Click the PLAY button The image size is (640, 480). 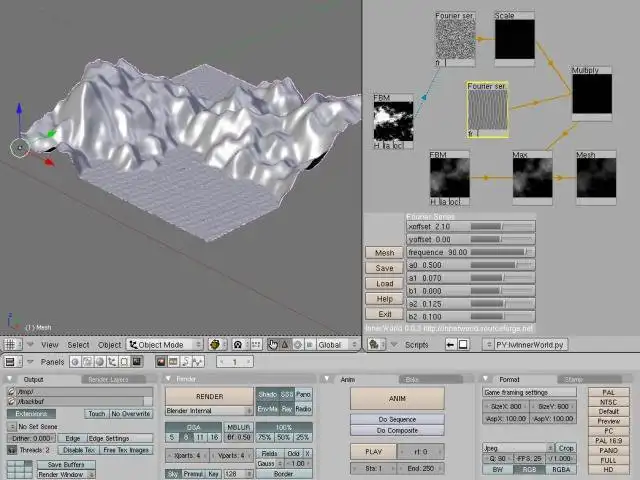click(373, 452)
